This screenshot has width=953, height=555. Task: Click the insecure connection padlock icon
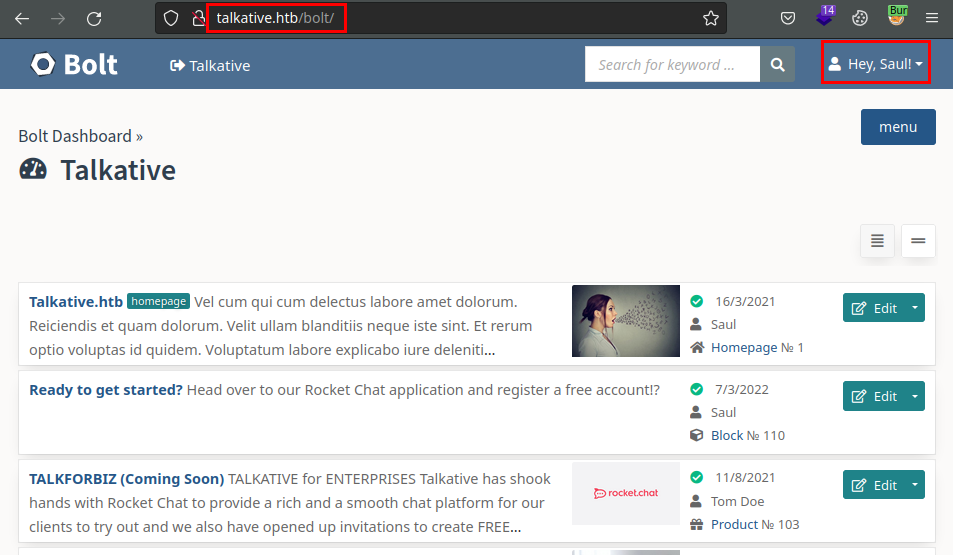coord(198,18)
